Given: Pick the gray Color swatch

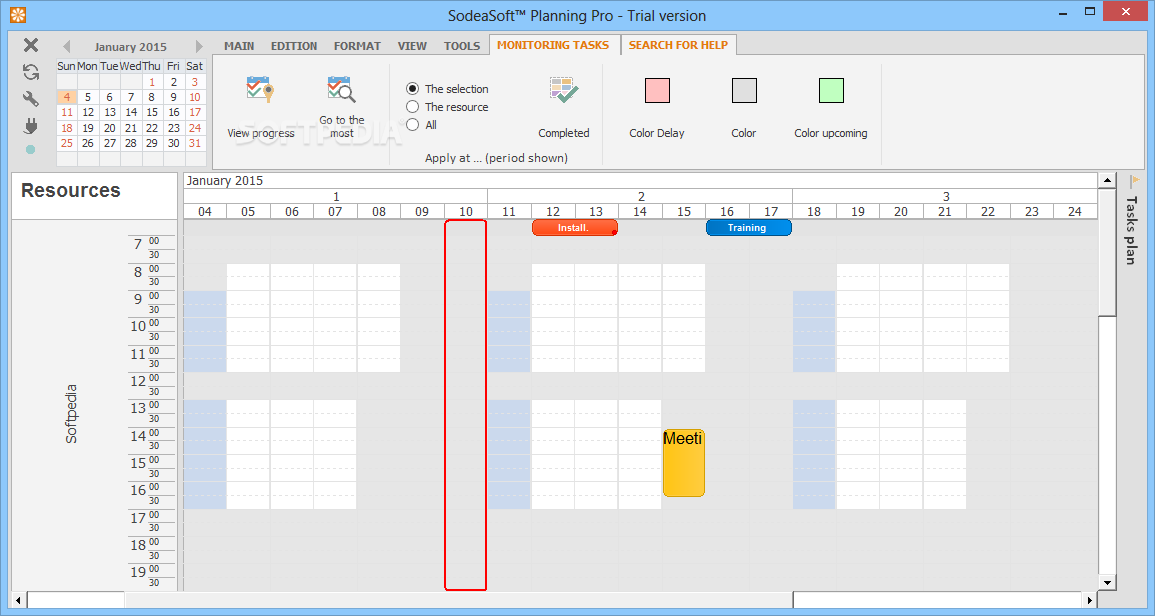Looking at the screenshot, I should coord(744,91).
